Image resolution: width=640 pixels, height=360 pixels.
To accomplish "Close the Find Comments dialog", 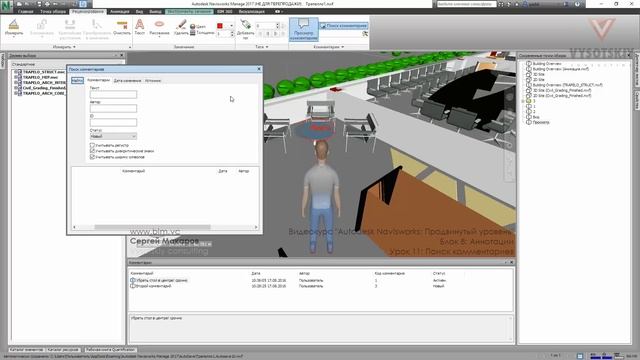I will point(259,69).
